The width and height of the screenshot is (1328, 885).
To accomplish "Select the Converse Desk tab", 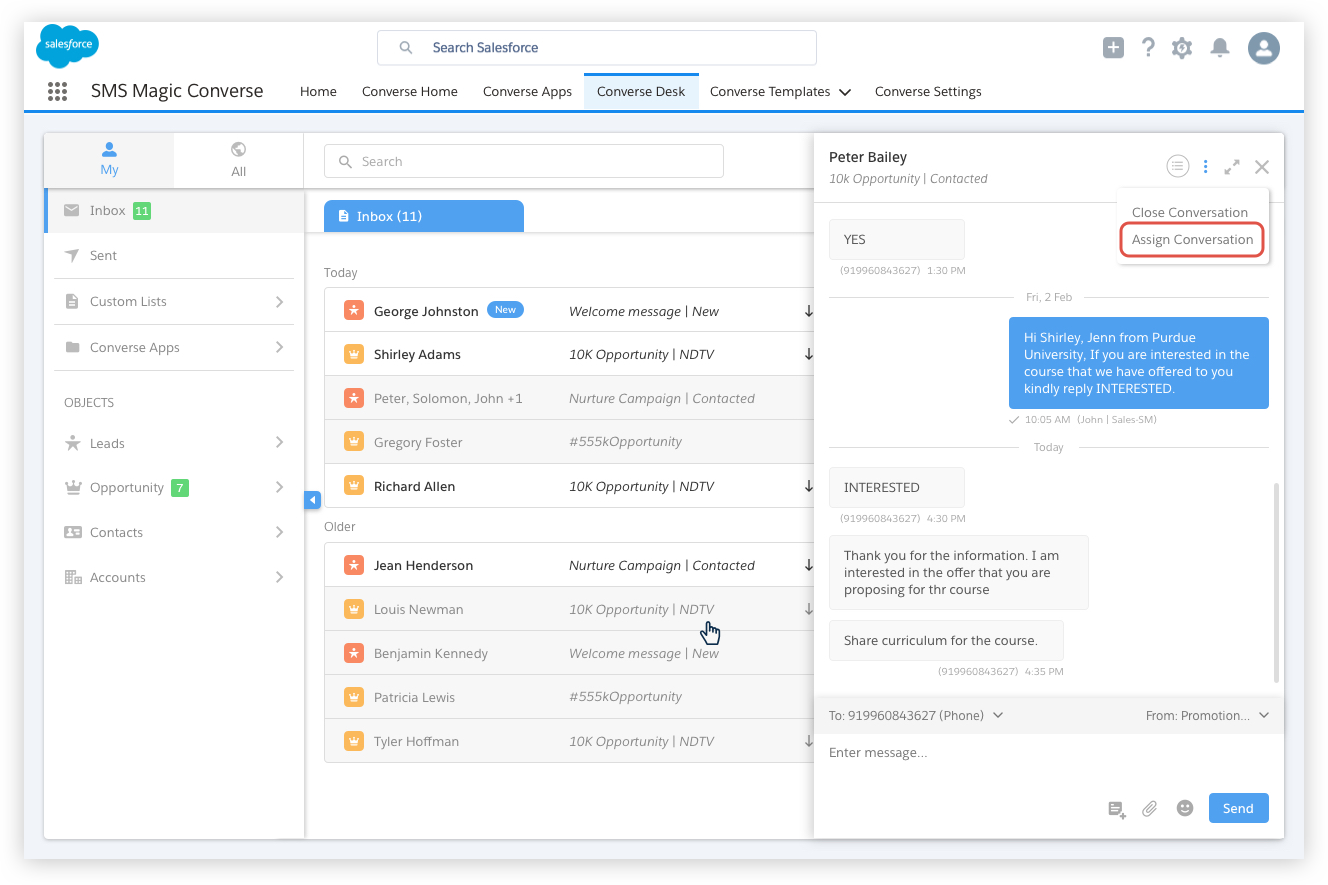I will pyautogui.click(x=641, y=91).
